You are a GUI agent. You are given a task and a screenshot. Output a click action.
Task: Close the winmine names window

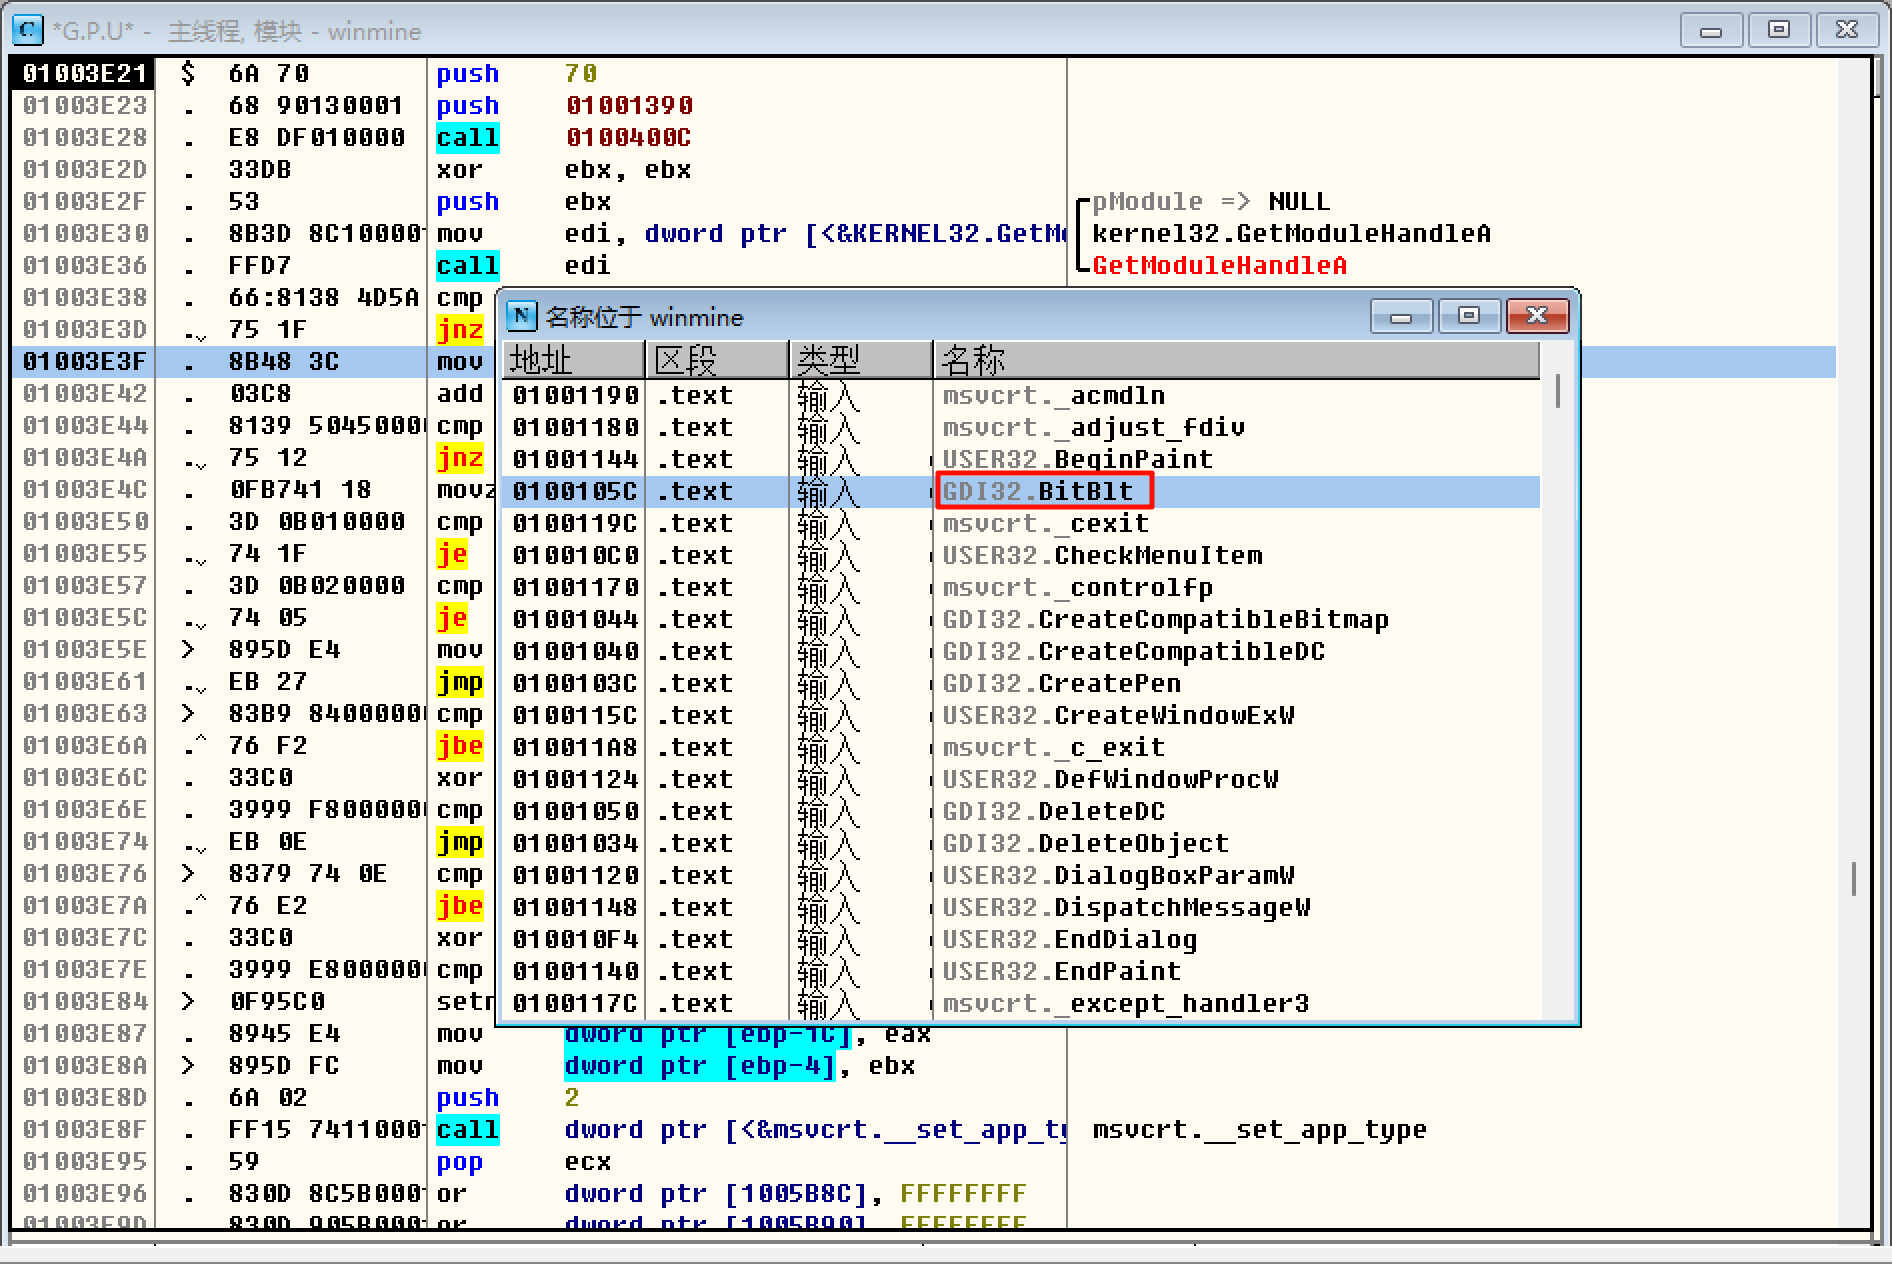1536,316
